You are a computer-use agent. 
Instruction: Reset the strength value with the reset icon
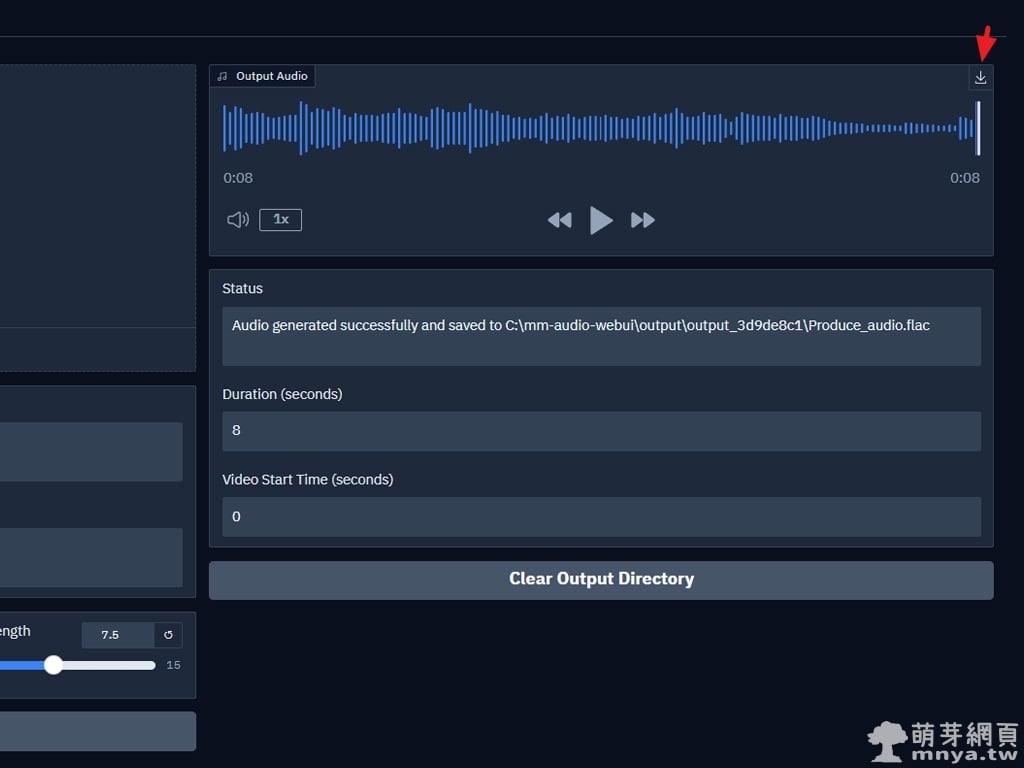(168, 635)
